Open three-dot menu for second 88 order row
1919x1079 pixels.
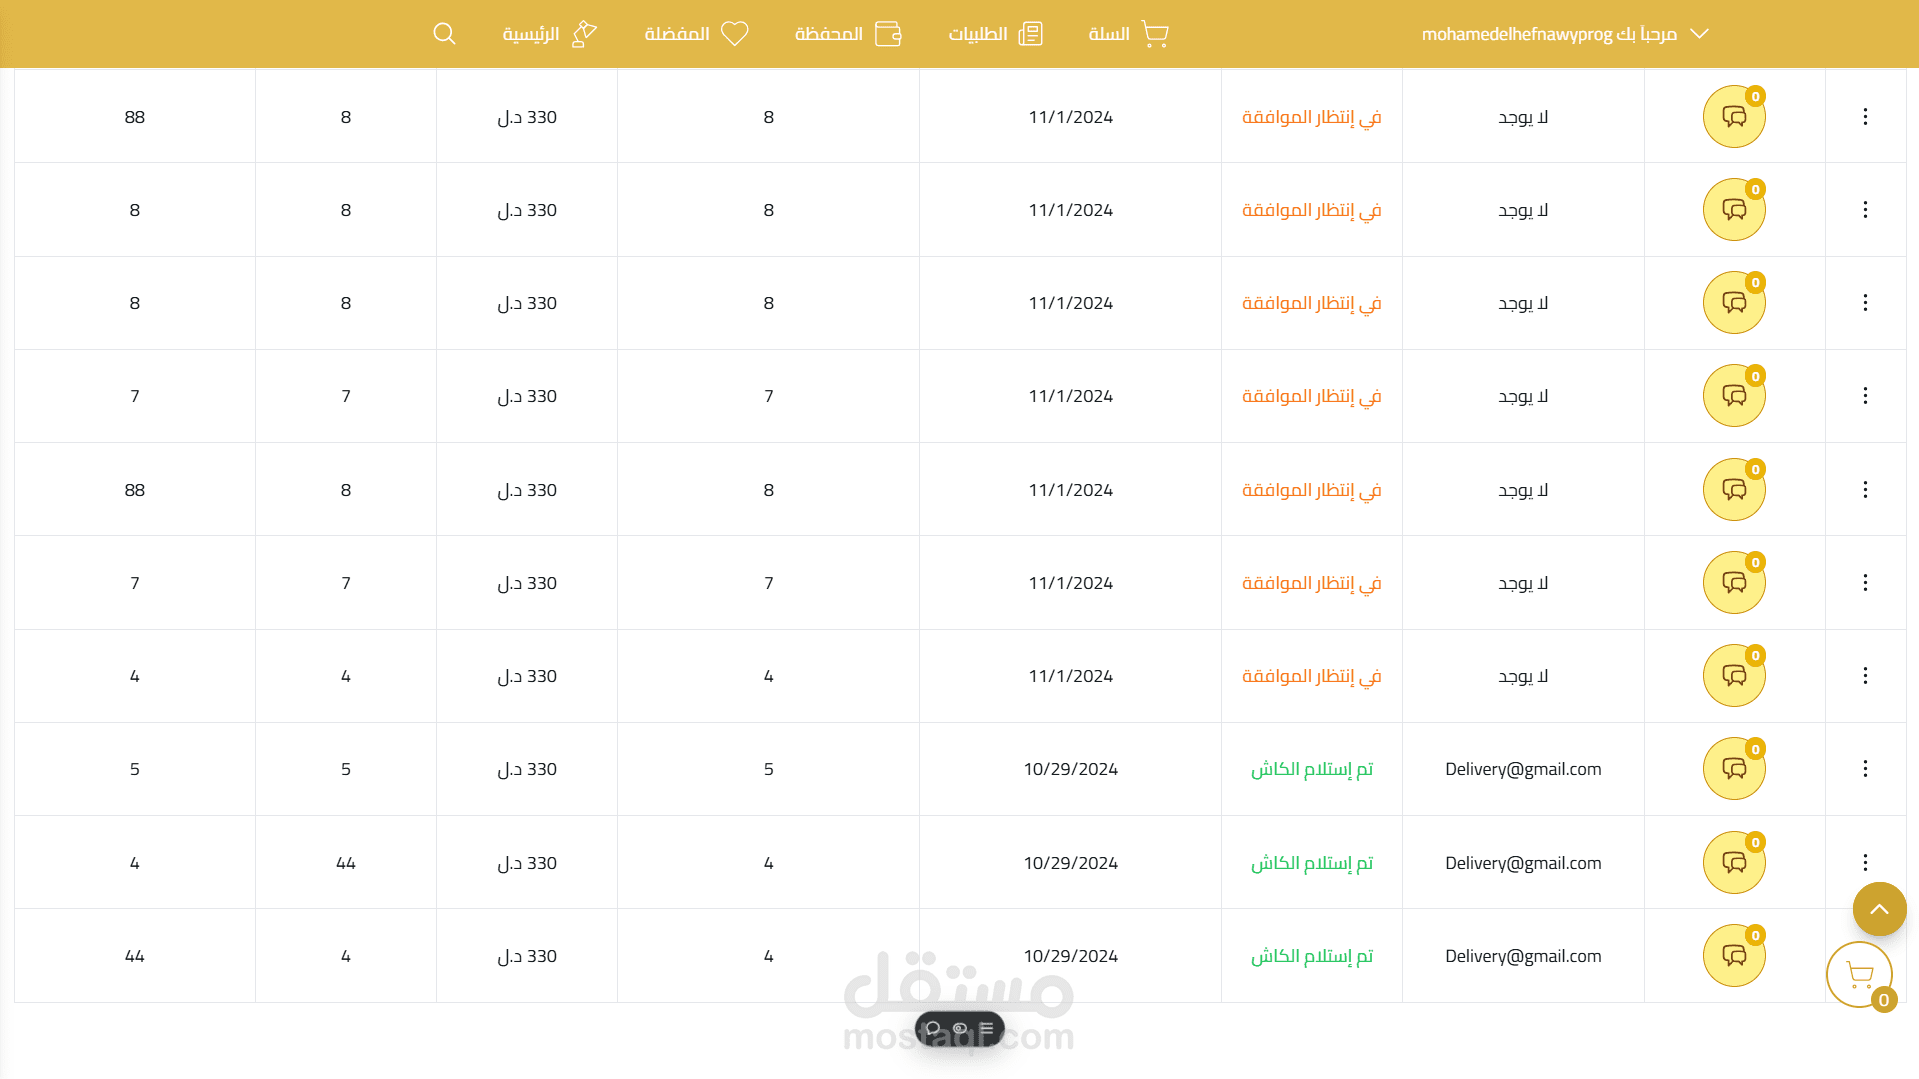coord(1865,490)
